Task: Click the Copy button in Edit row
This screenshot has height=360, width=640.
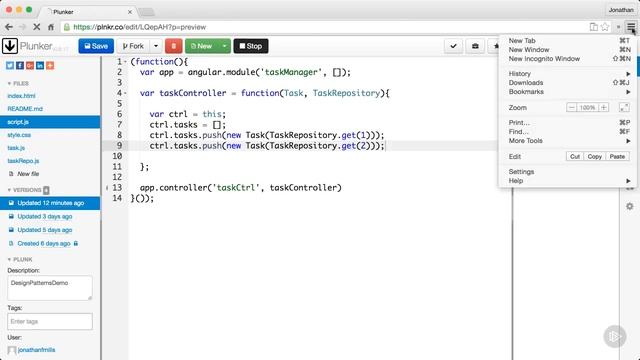Action: click(594, 156)
